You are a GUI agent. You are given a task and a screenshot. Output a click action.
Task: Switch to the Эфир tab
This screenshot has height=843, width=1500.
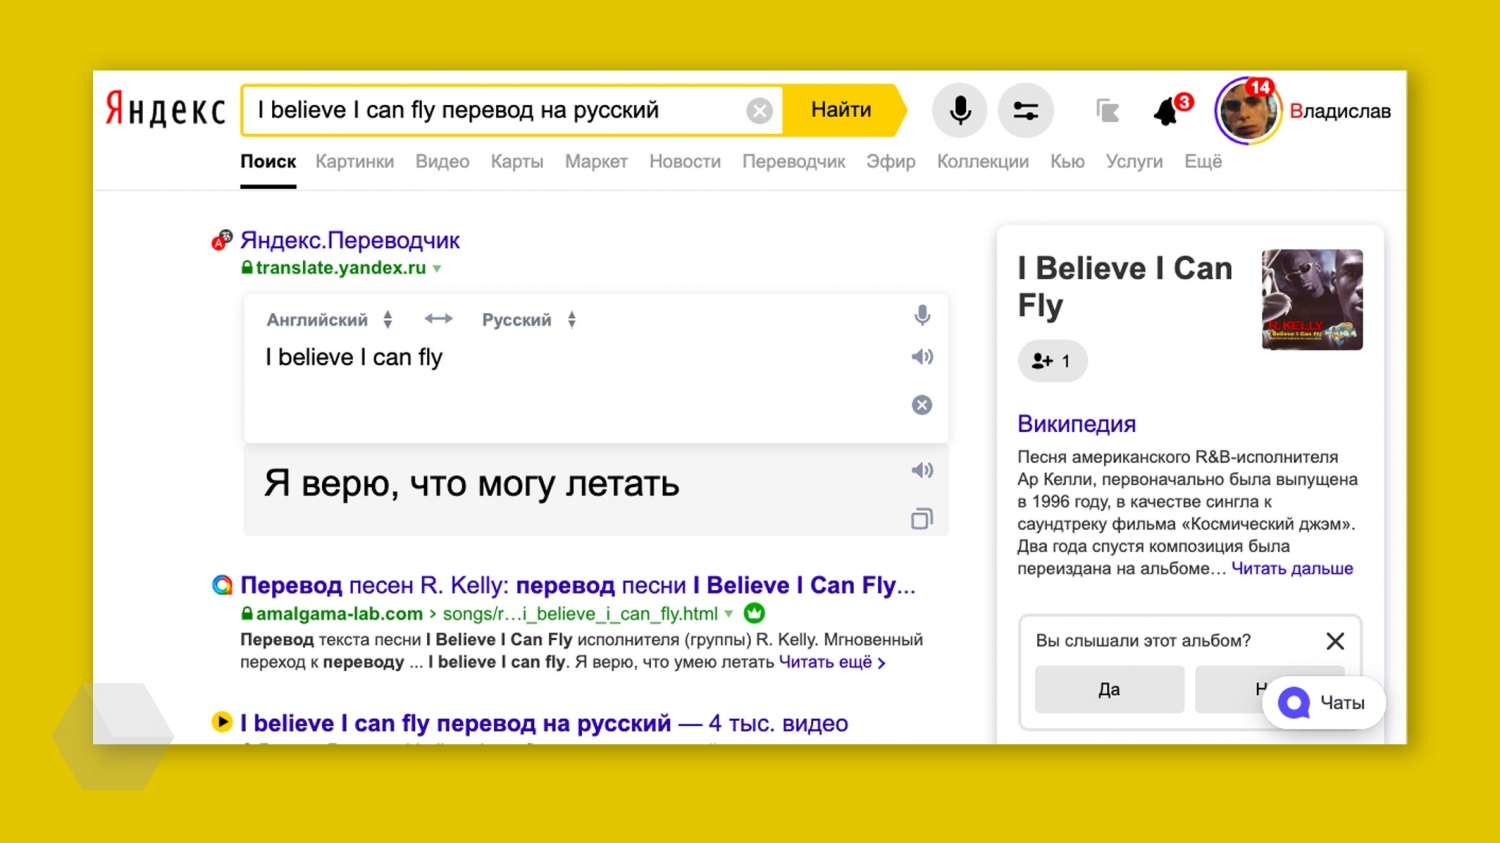click(x=891, y=162)
